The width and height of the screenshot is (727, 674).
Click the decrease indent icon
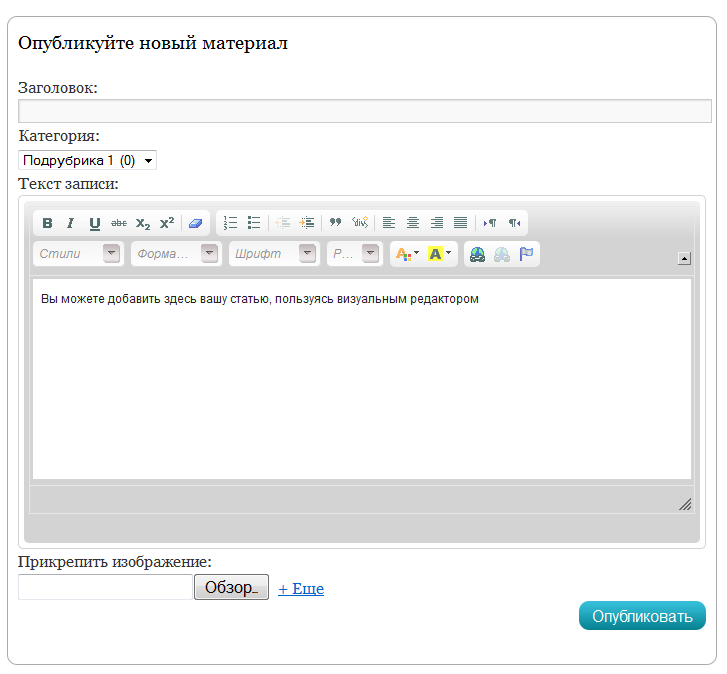click(x=282, y=223)
